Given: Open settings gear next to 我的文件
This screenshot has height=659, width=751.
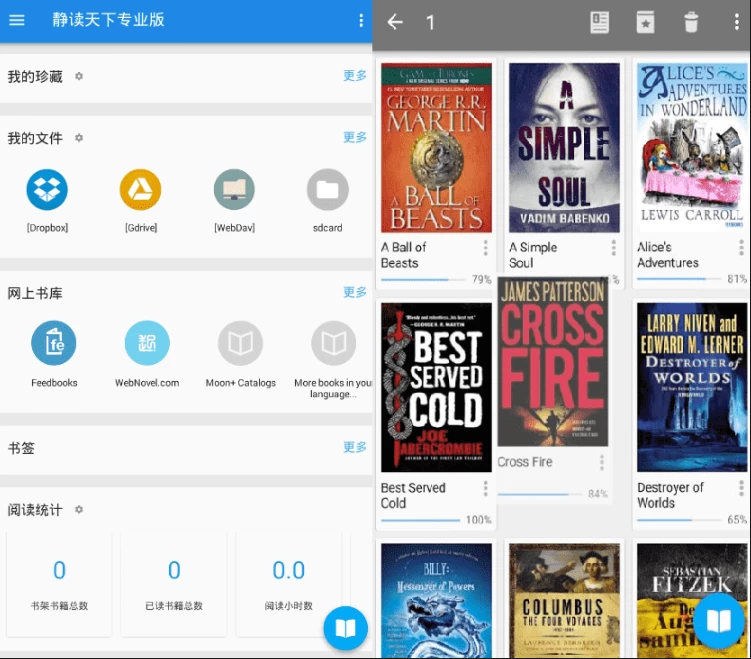Looking at the screenshot, I should pyautogui.click(x=79, y=138).
